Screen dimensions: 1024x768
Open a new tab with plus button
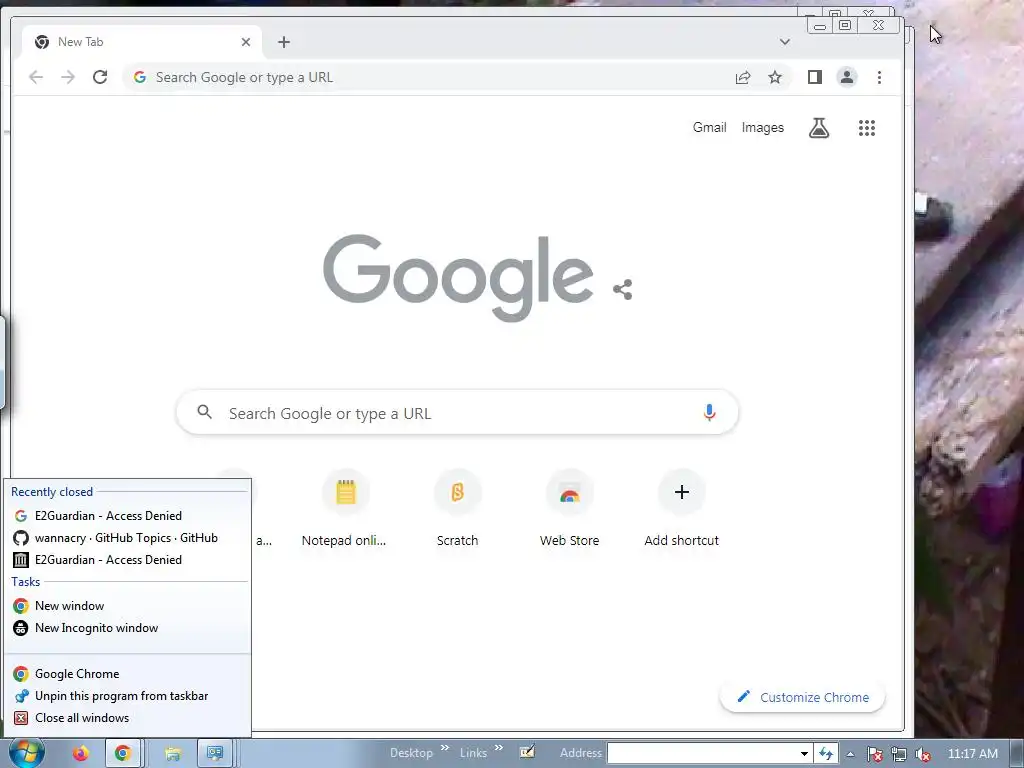coord(283,42)
